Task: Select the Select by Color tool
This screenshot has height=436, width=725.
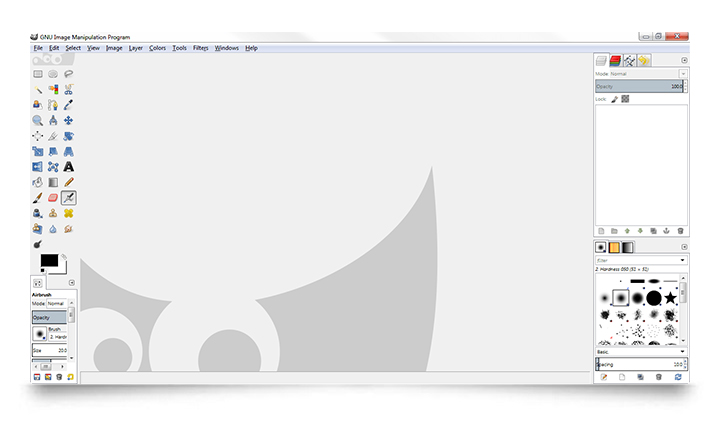Action: tap(53, 89)
